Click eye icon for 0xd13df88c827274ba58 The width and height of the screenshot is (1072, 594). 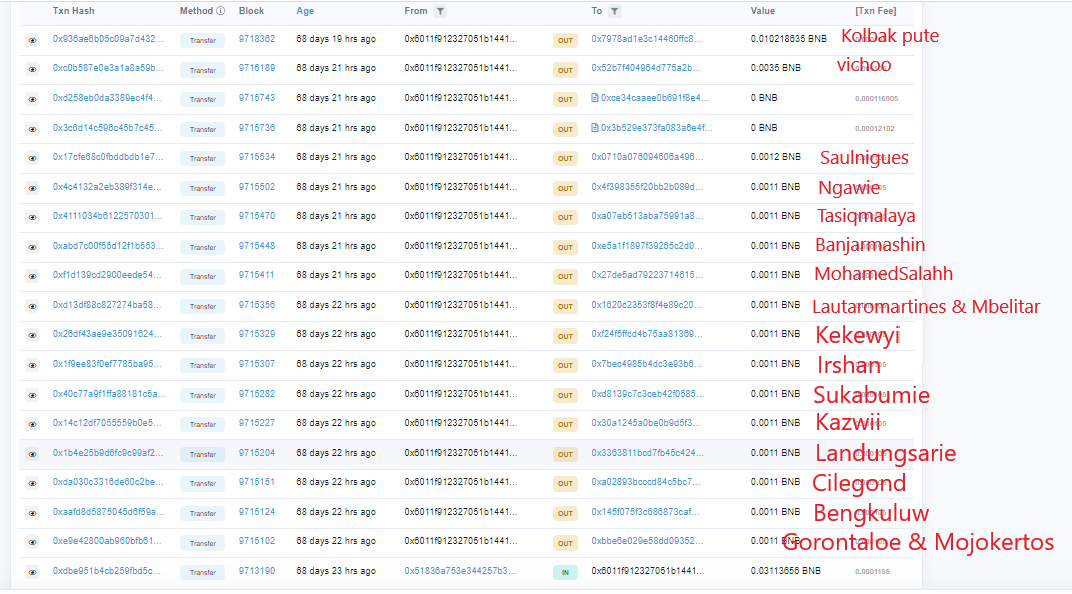click(x=32, y=306)
